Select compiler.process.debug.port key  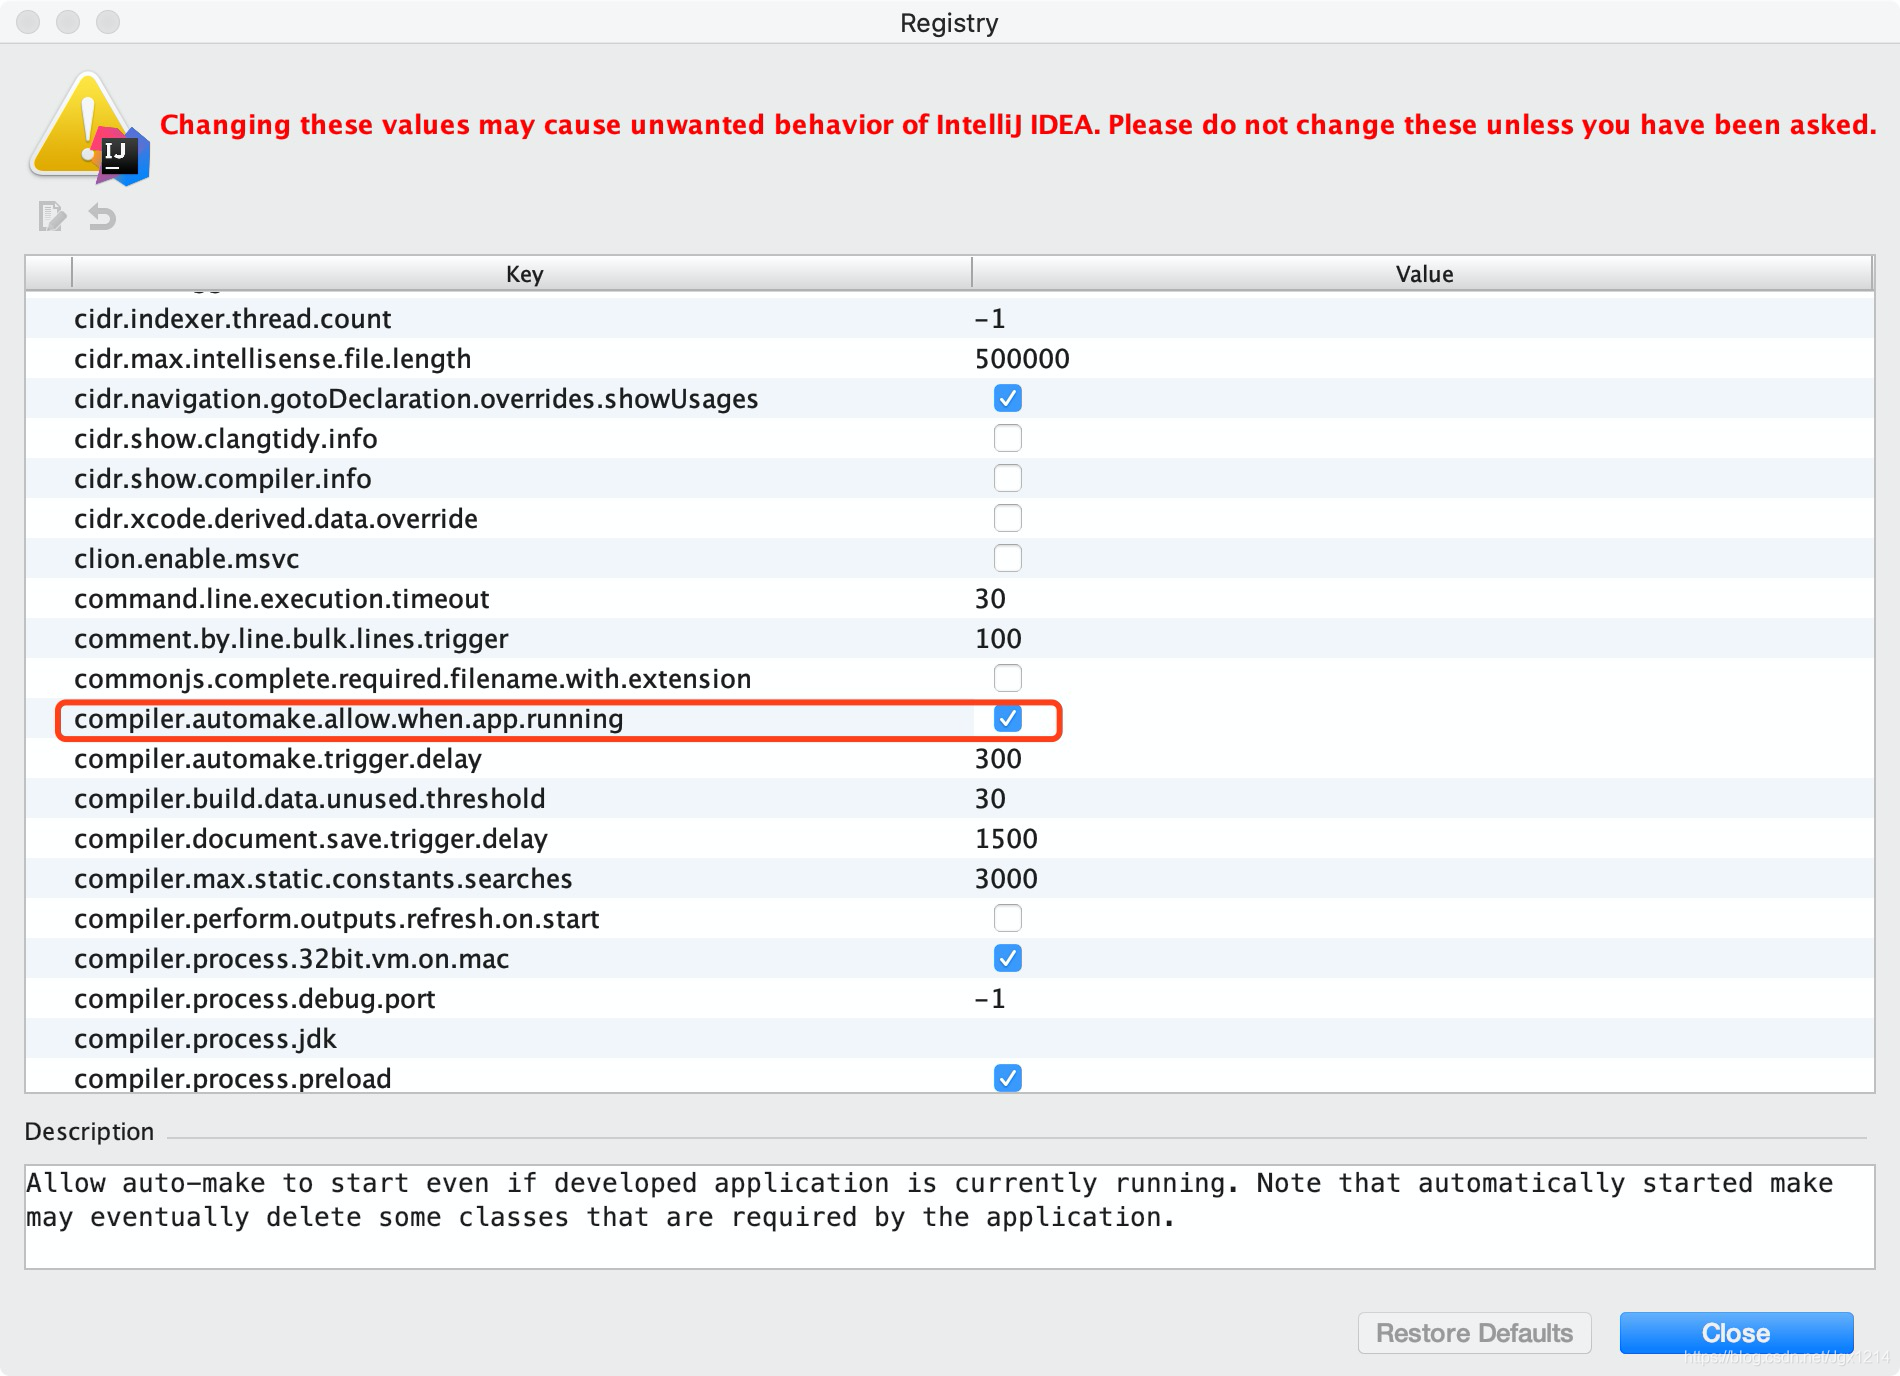point(254,998)
